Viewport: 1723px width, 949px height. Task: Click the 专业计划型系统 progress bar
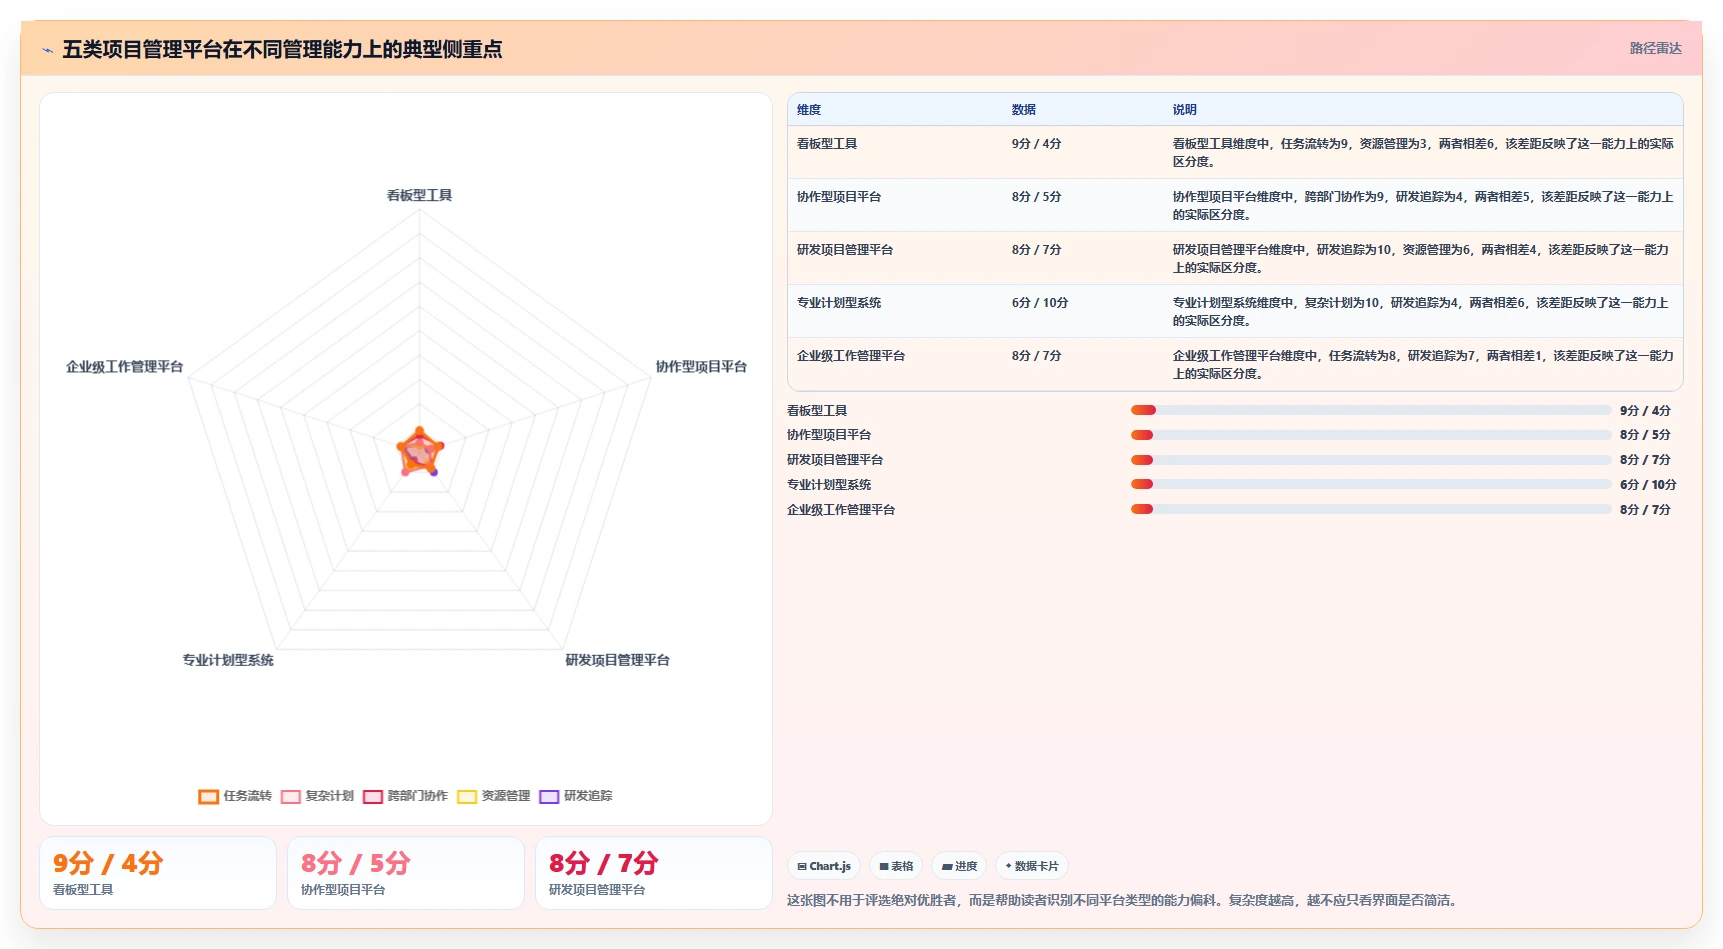1371,484
